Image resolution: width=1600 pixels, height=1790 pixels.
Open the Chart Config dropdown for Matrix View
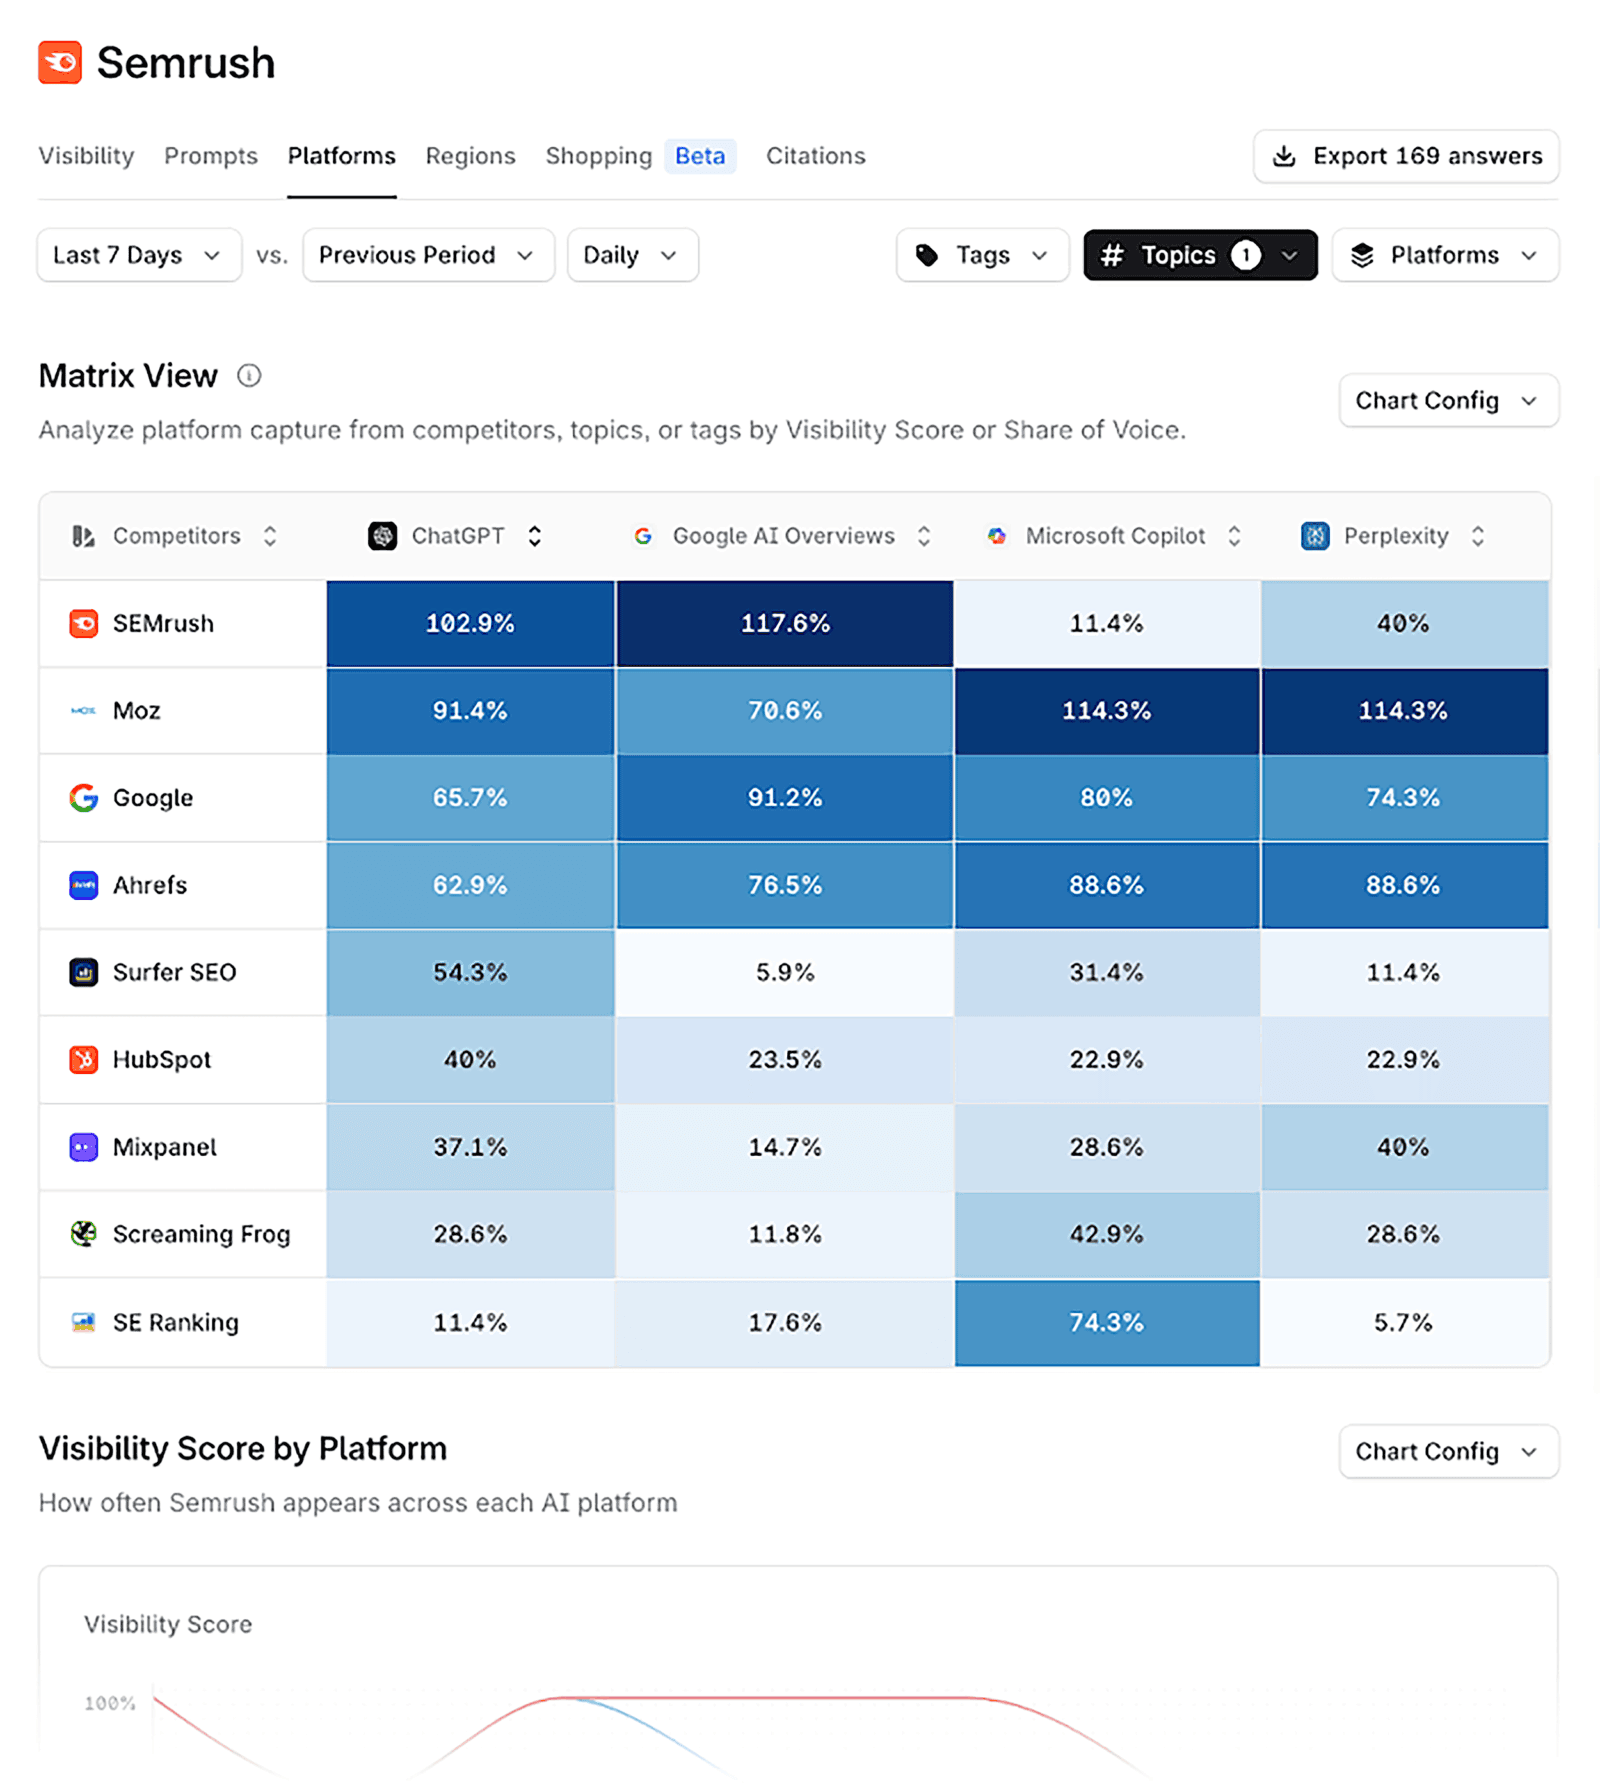1447,400
